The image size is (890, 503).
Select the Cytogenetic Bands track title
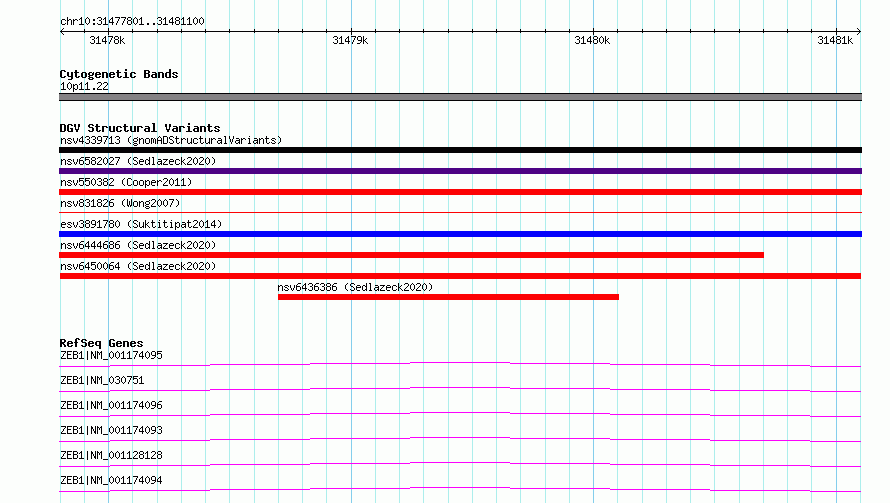(x=119, y=74)
